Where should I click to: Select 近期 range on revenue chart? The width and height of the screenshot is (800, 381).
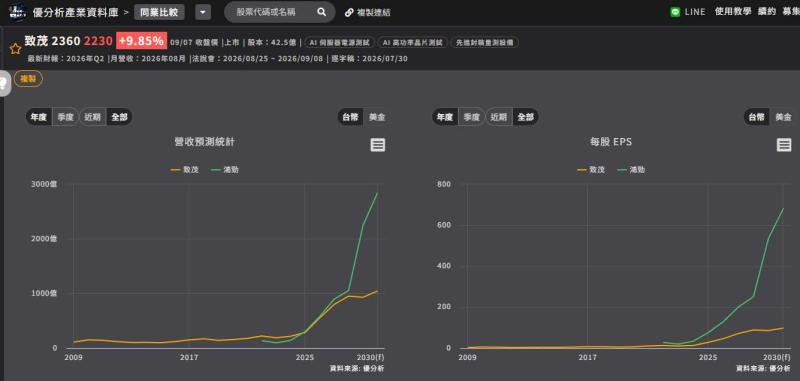point(92,117)
